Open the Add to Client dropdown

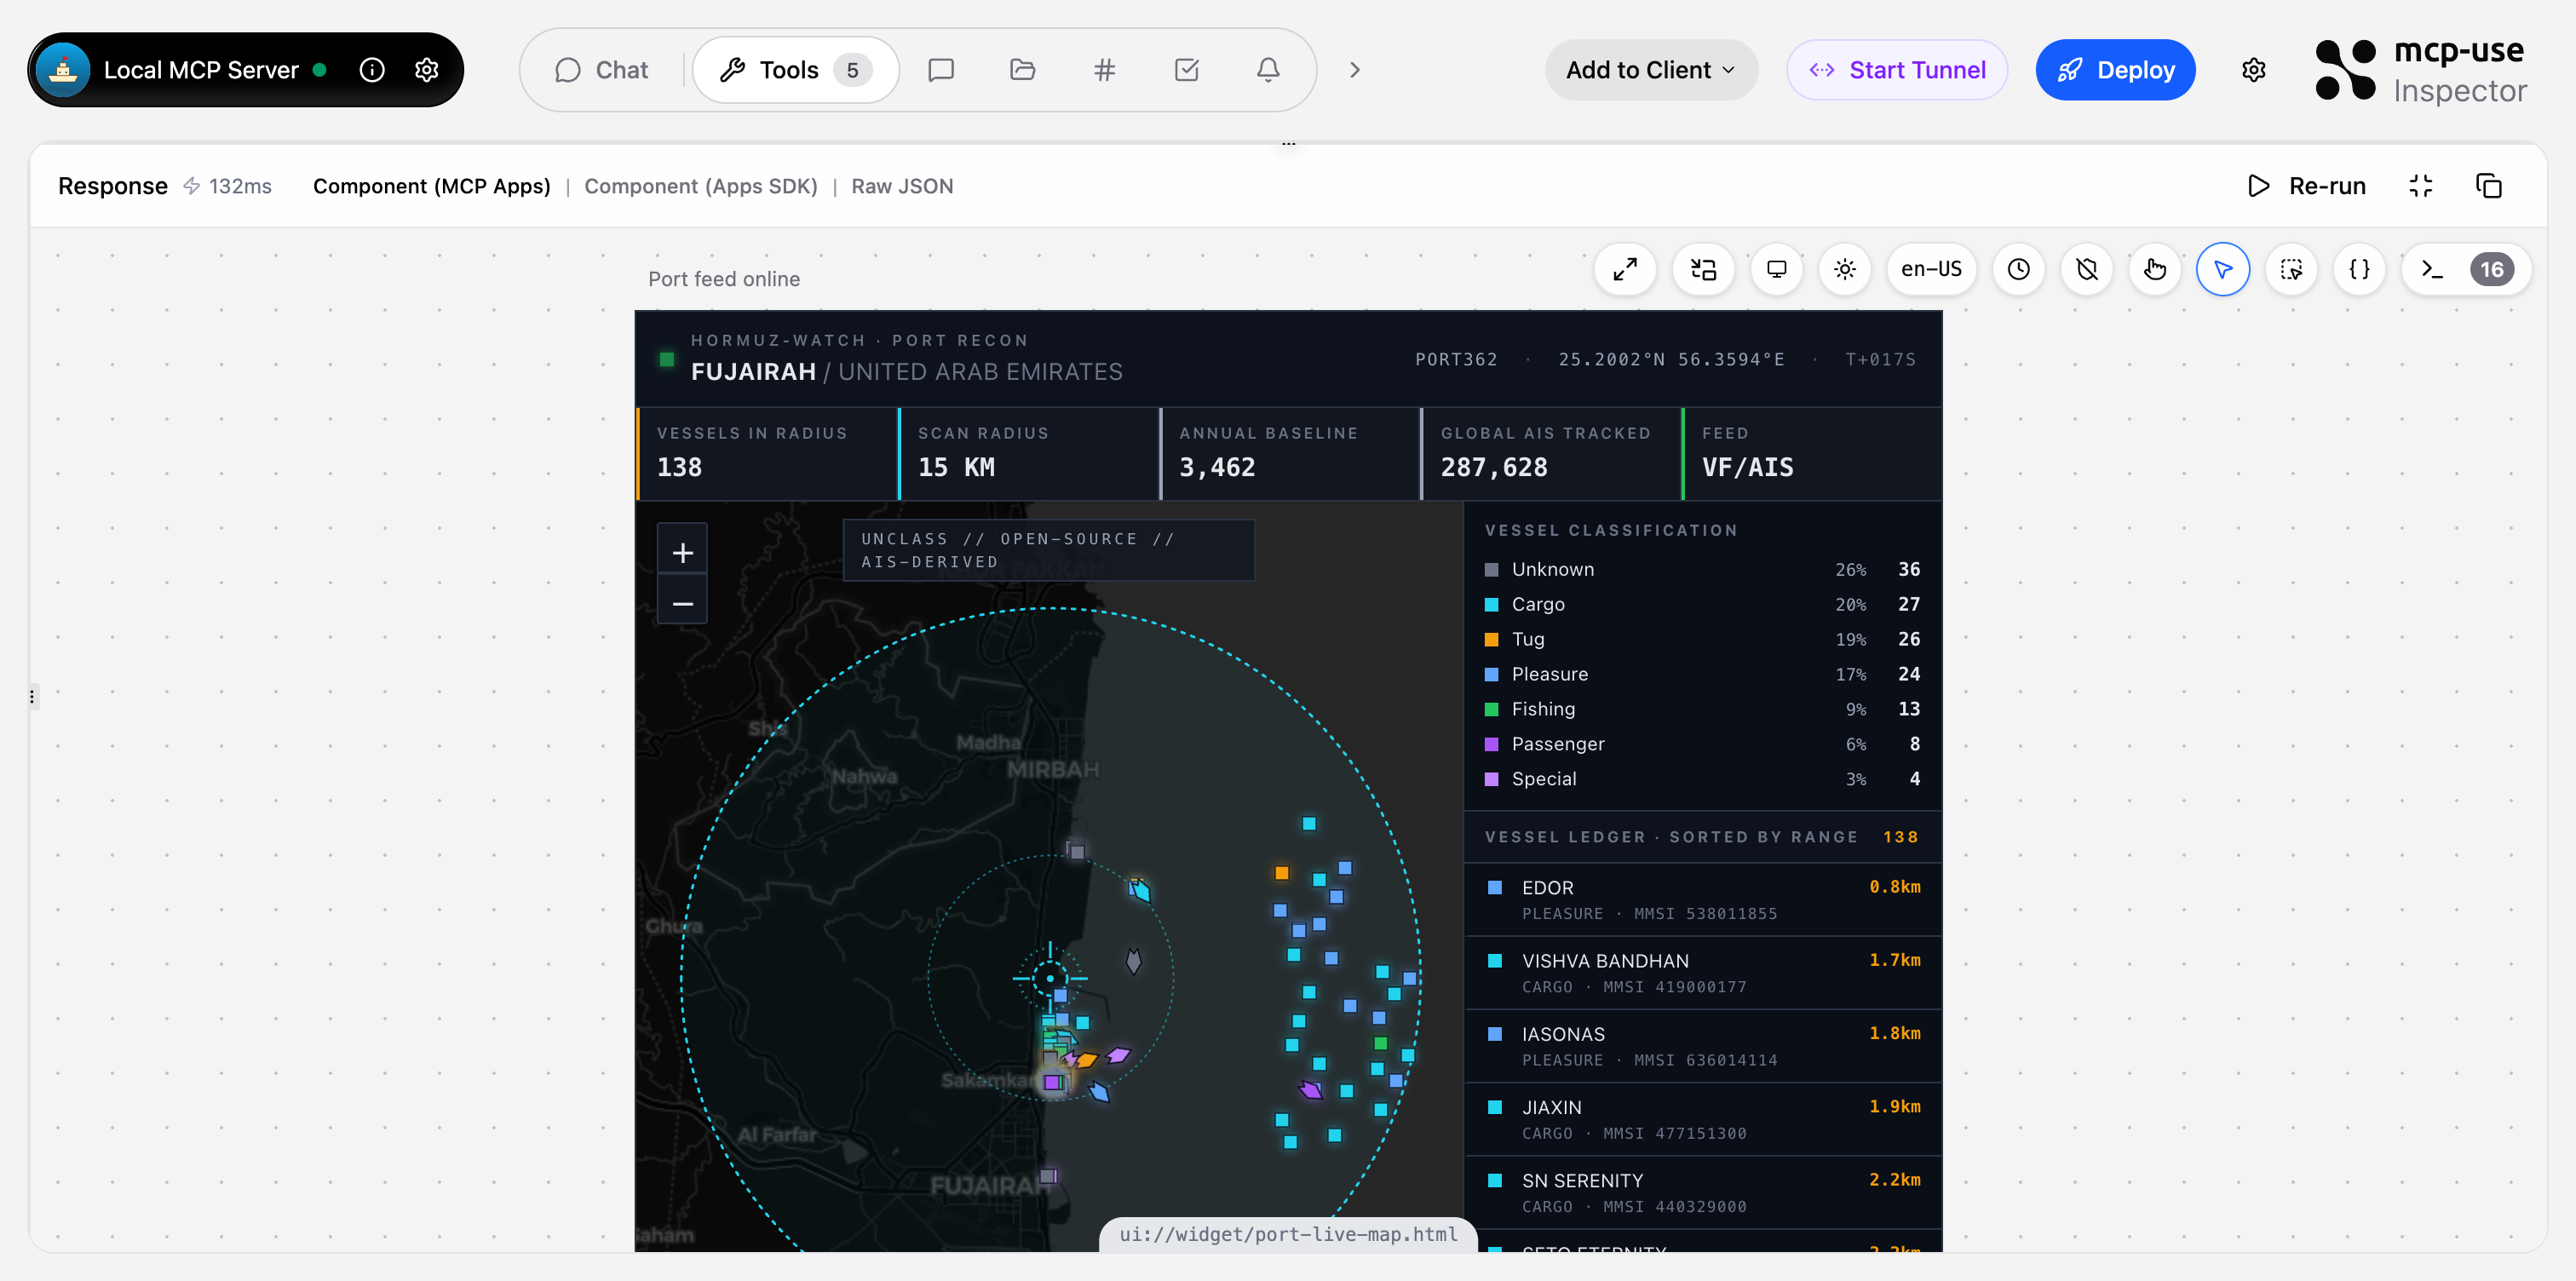pos(1650,70)
